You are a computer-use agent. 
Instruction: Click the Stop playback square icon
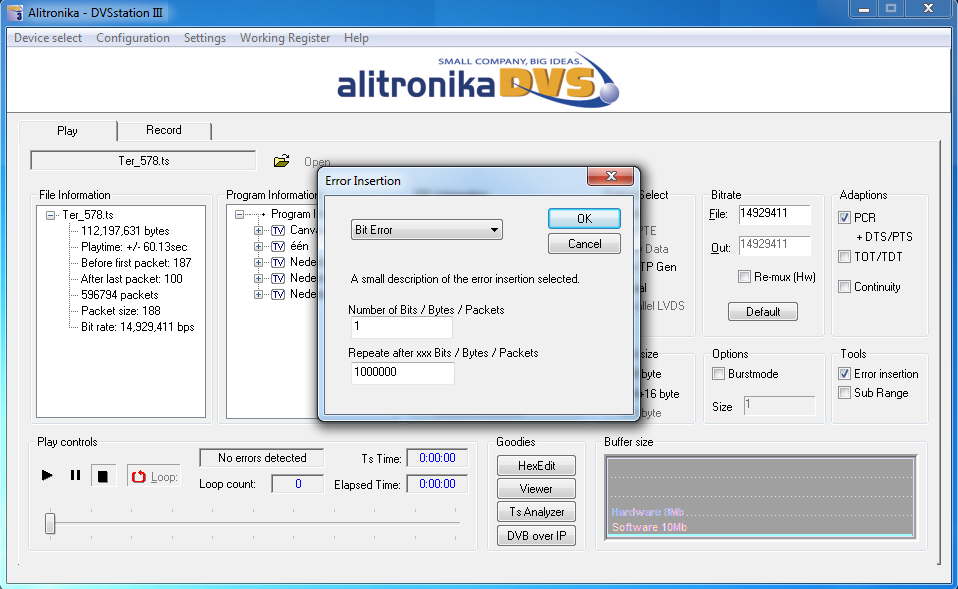102,476
